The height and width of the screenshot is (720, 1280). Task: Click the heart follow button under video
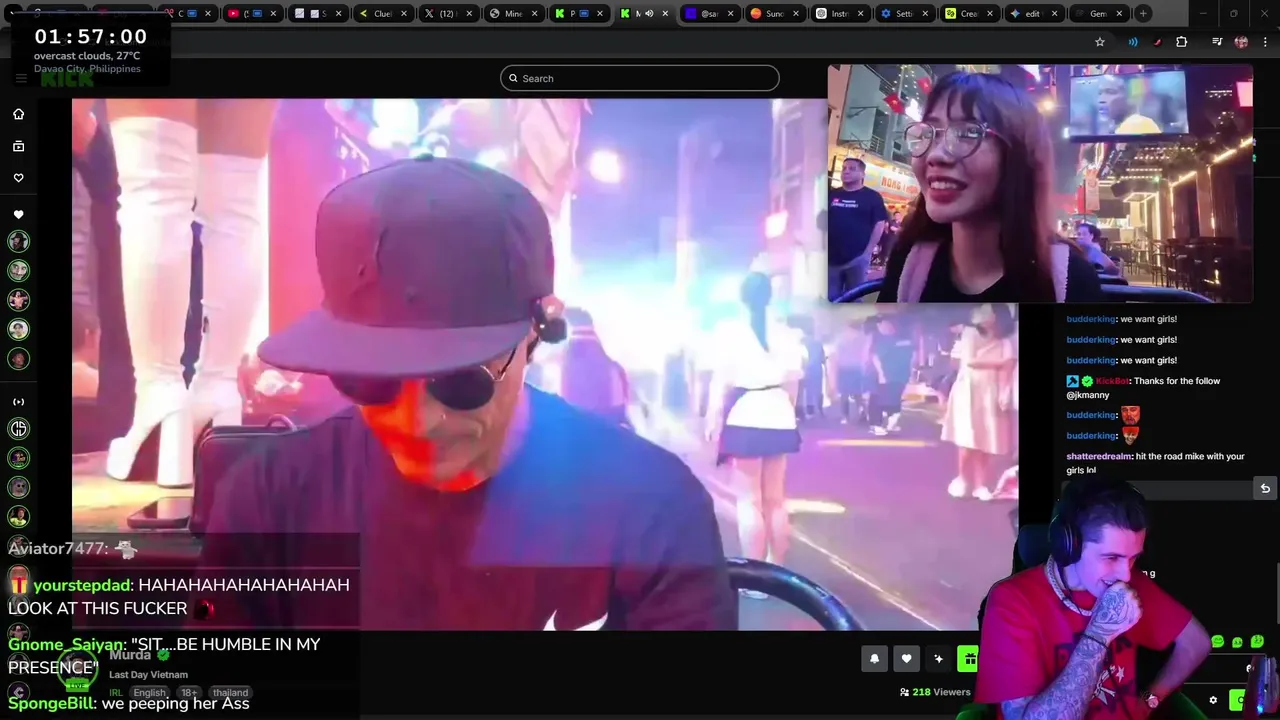pos(906,658)
